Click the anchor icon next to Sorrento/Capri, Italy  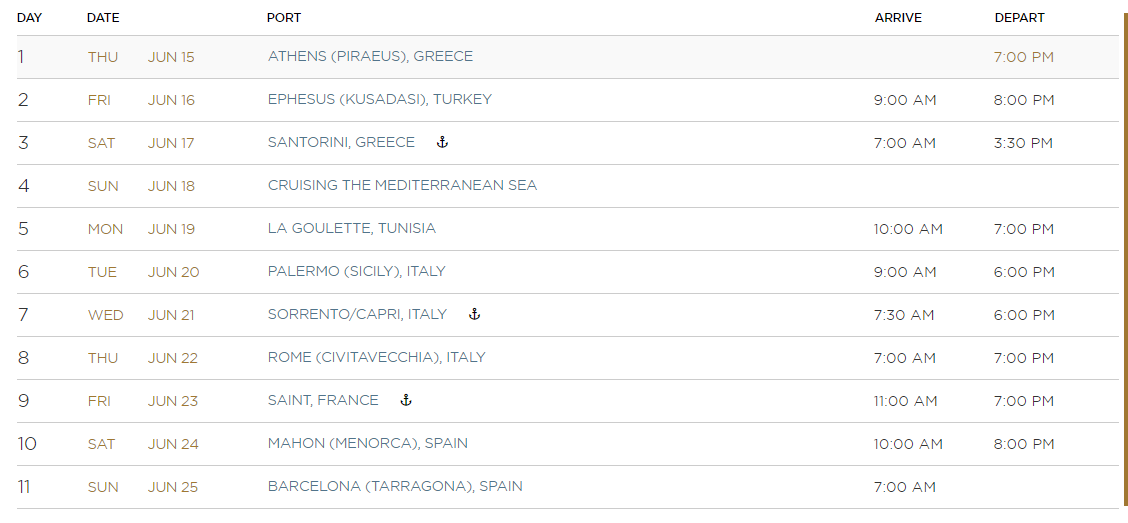474,314
